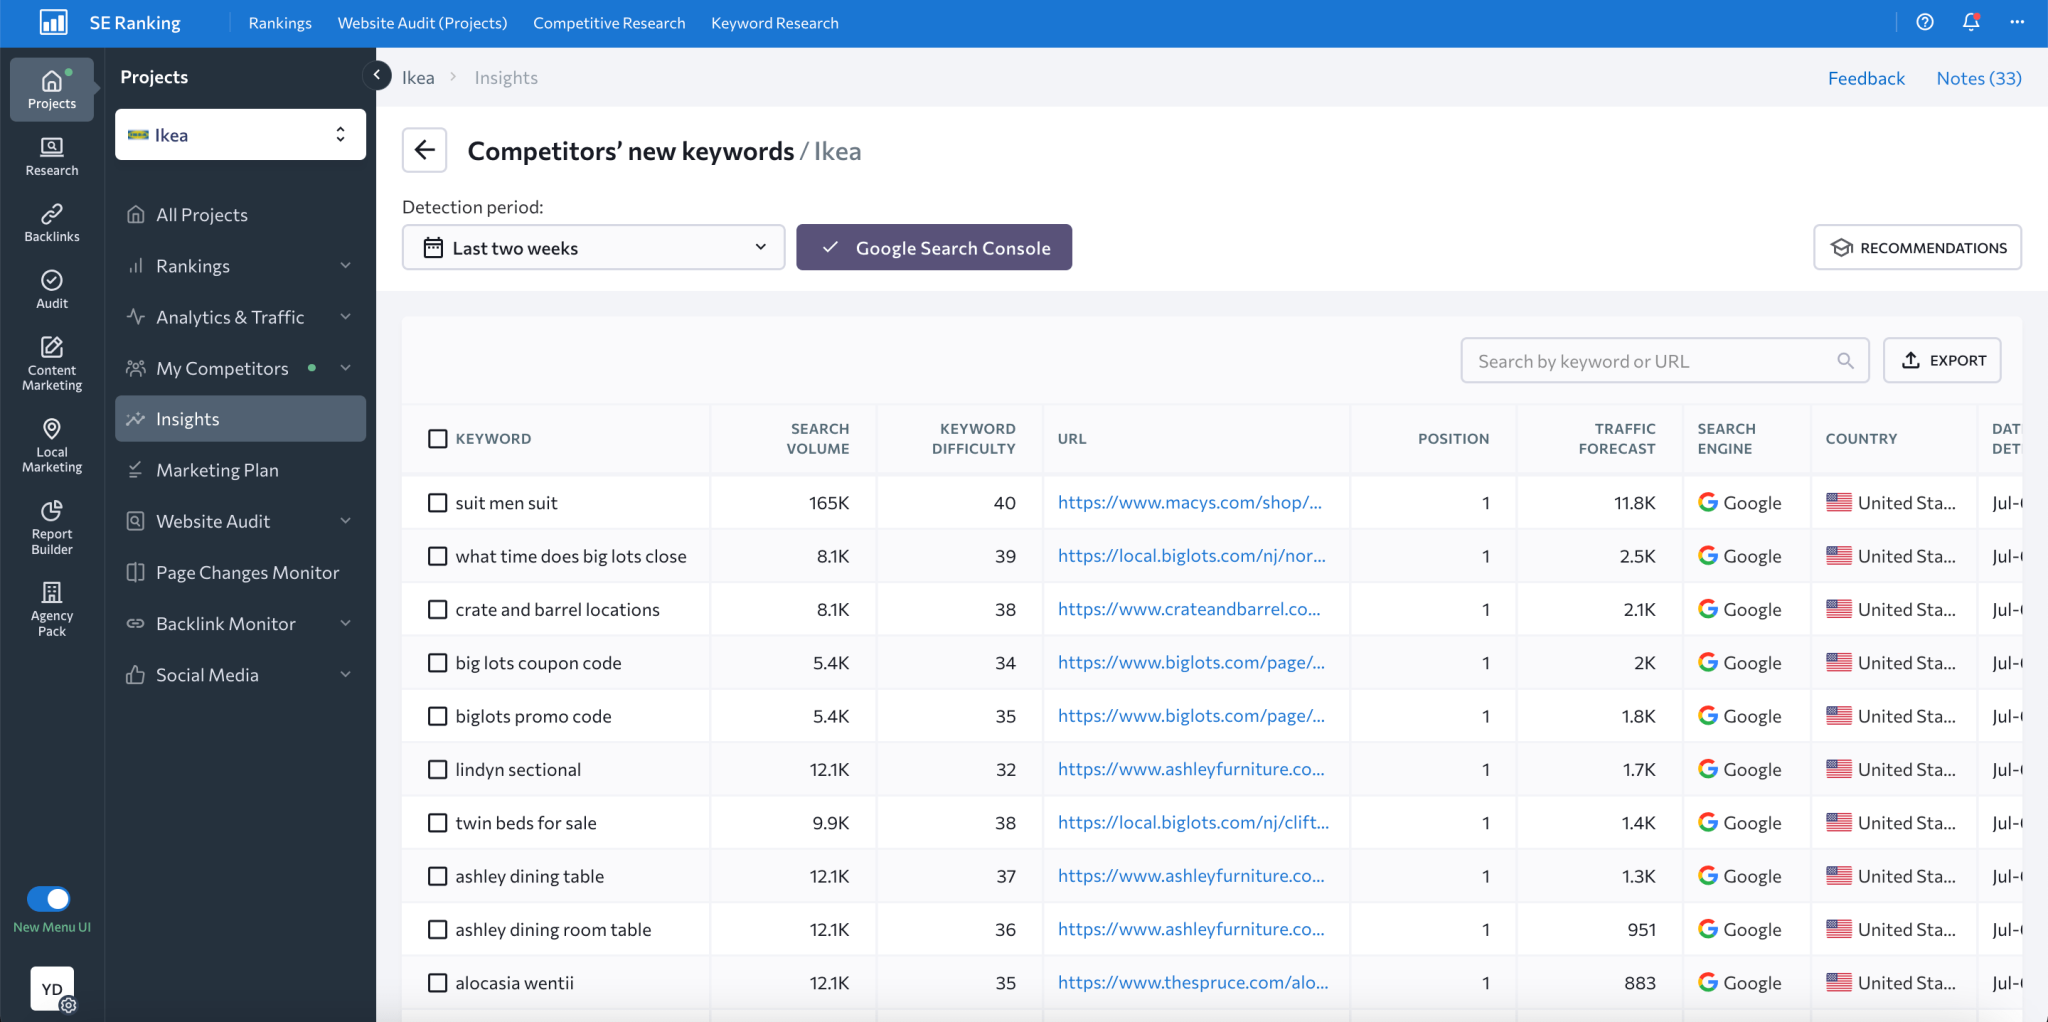The image size is (2048, 1022).
Task: Click the RECOMMENDATIONS button
Action: (x=1917, y=247)
